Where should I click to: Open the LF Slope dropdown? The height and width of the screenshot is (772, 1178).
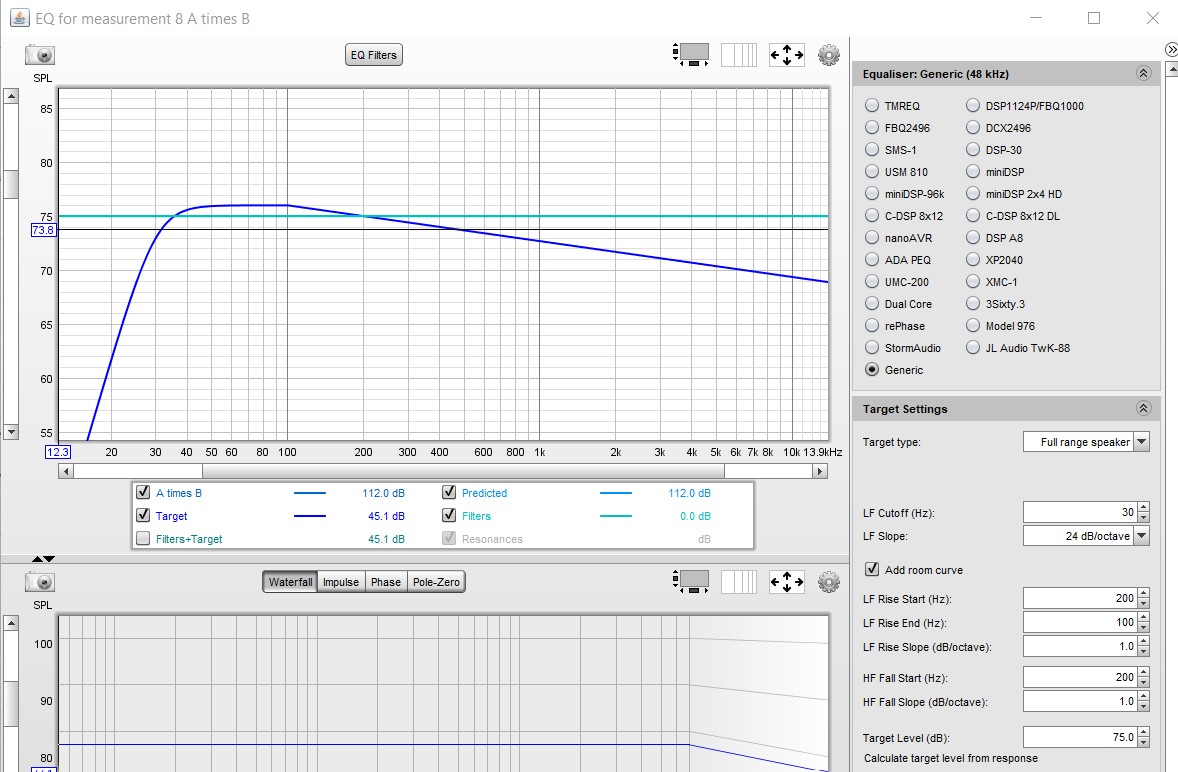pos(1141,535)
